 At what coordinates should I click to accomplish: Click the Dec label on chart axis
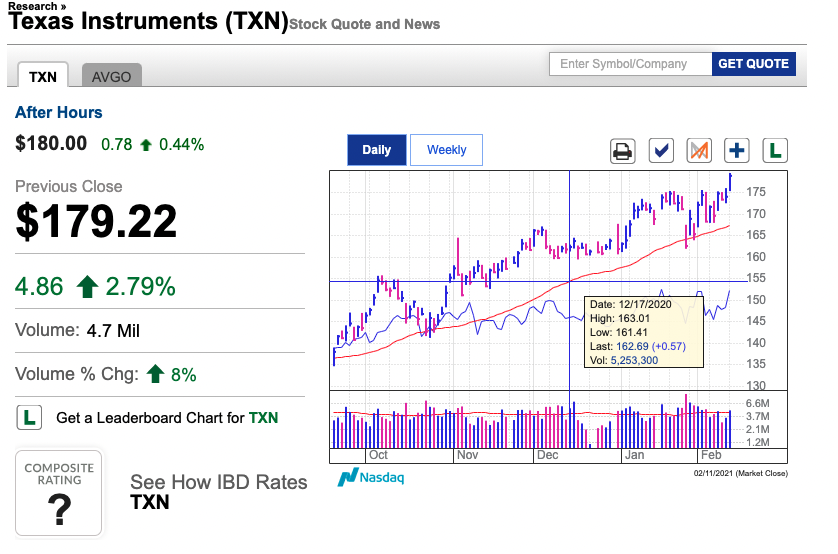548,455
